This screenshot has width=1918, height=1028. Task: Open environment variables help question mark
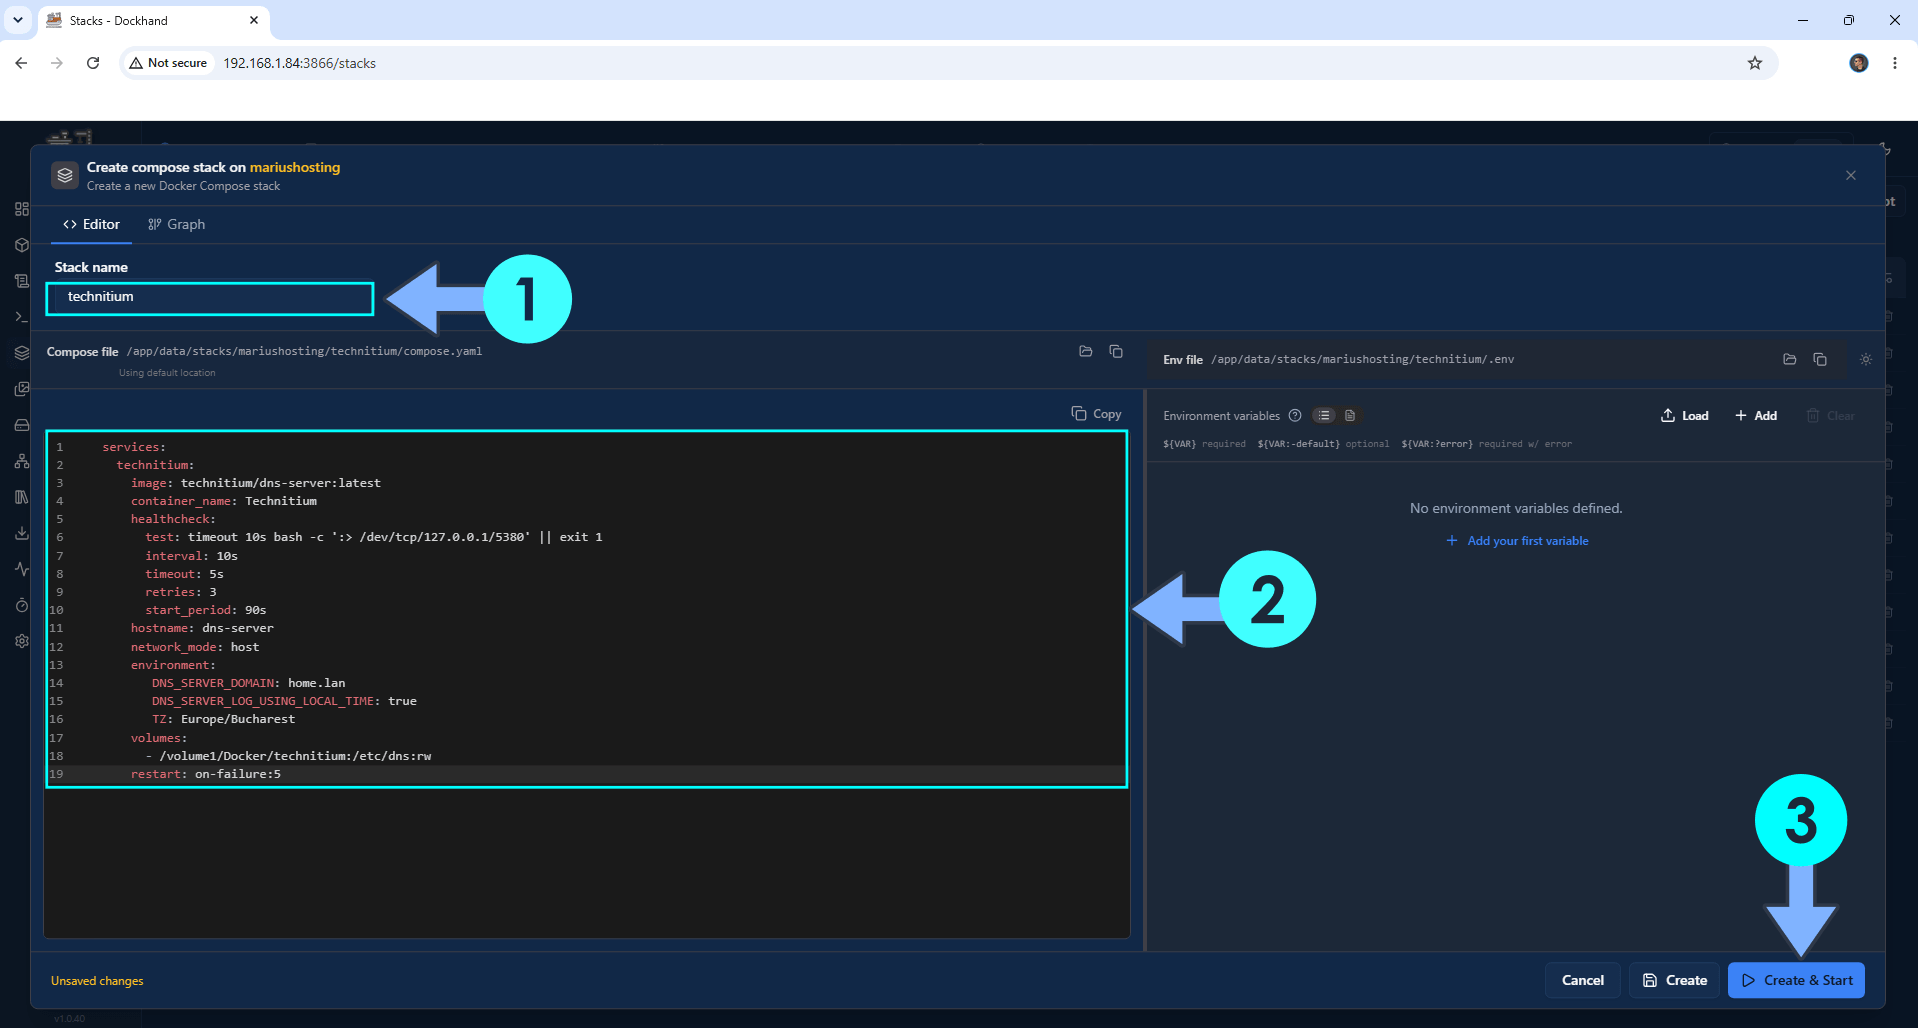pos(1295,415)
